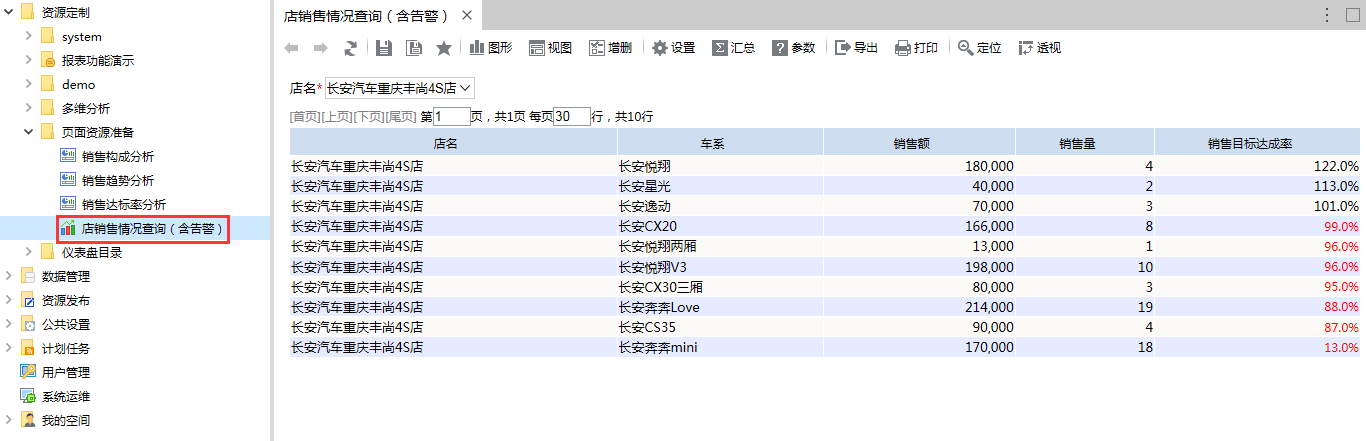Click the 计划任务 icon
Viewport: 1366px width, 441px height.
pos(28,348)
